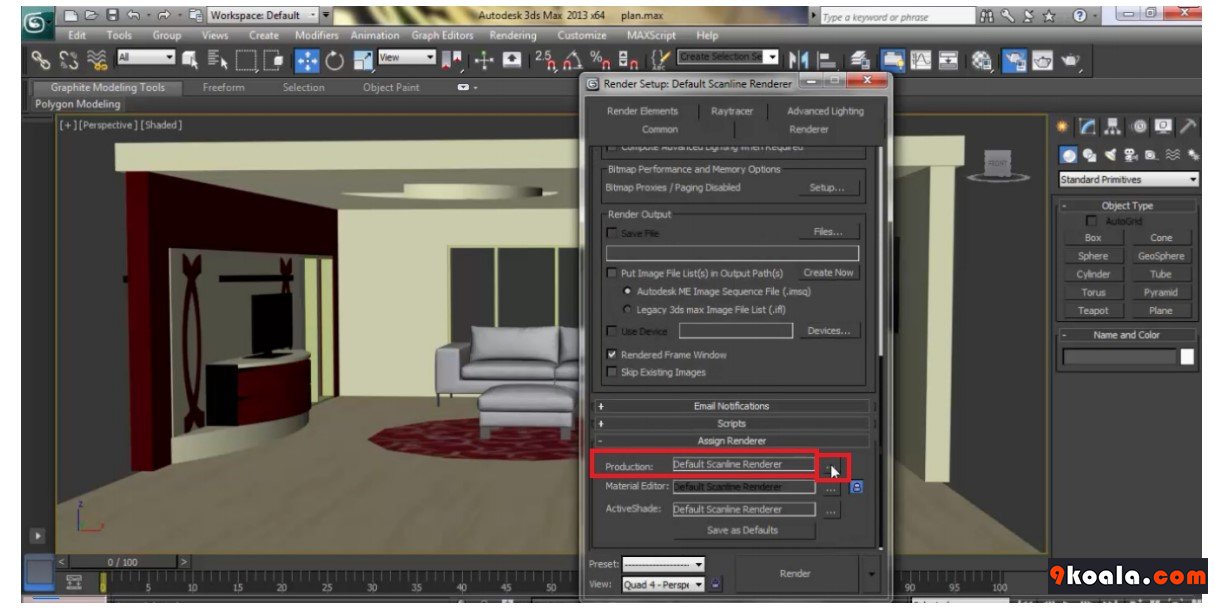Open the Utilities hammer panel
The image size is (1215, 610).
[1188, 127]
